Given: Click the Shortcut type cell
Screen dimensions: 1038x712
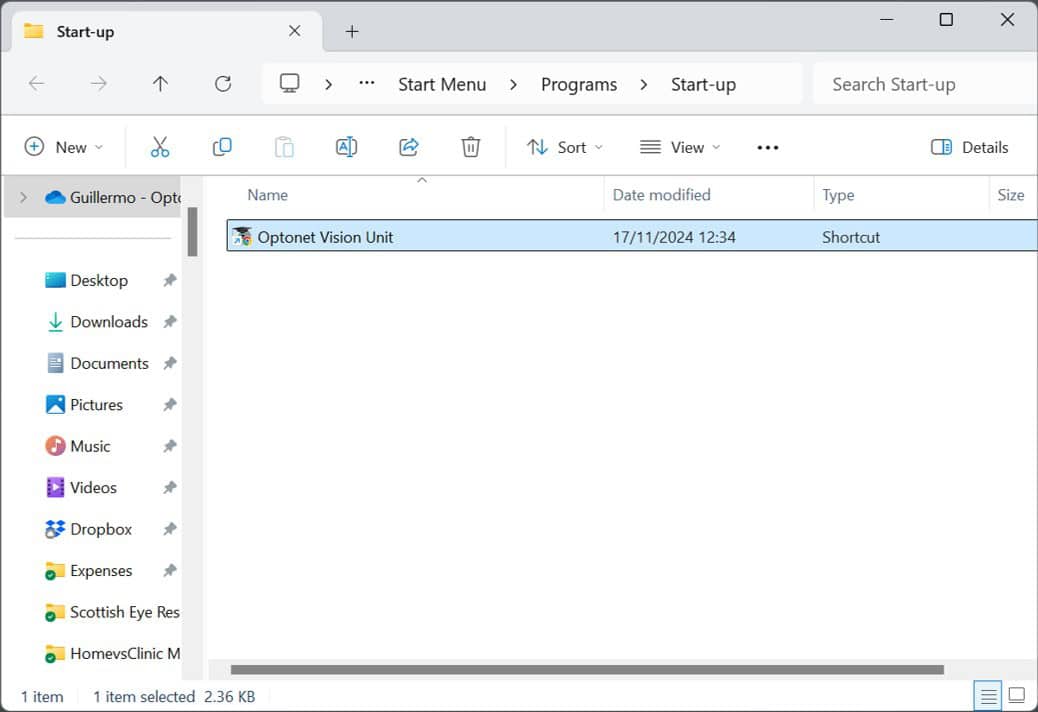Looking at the screenshot, I should (x=851, y=237).
